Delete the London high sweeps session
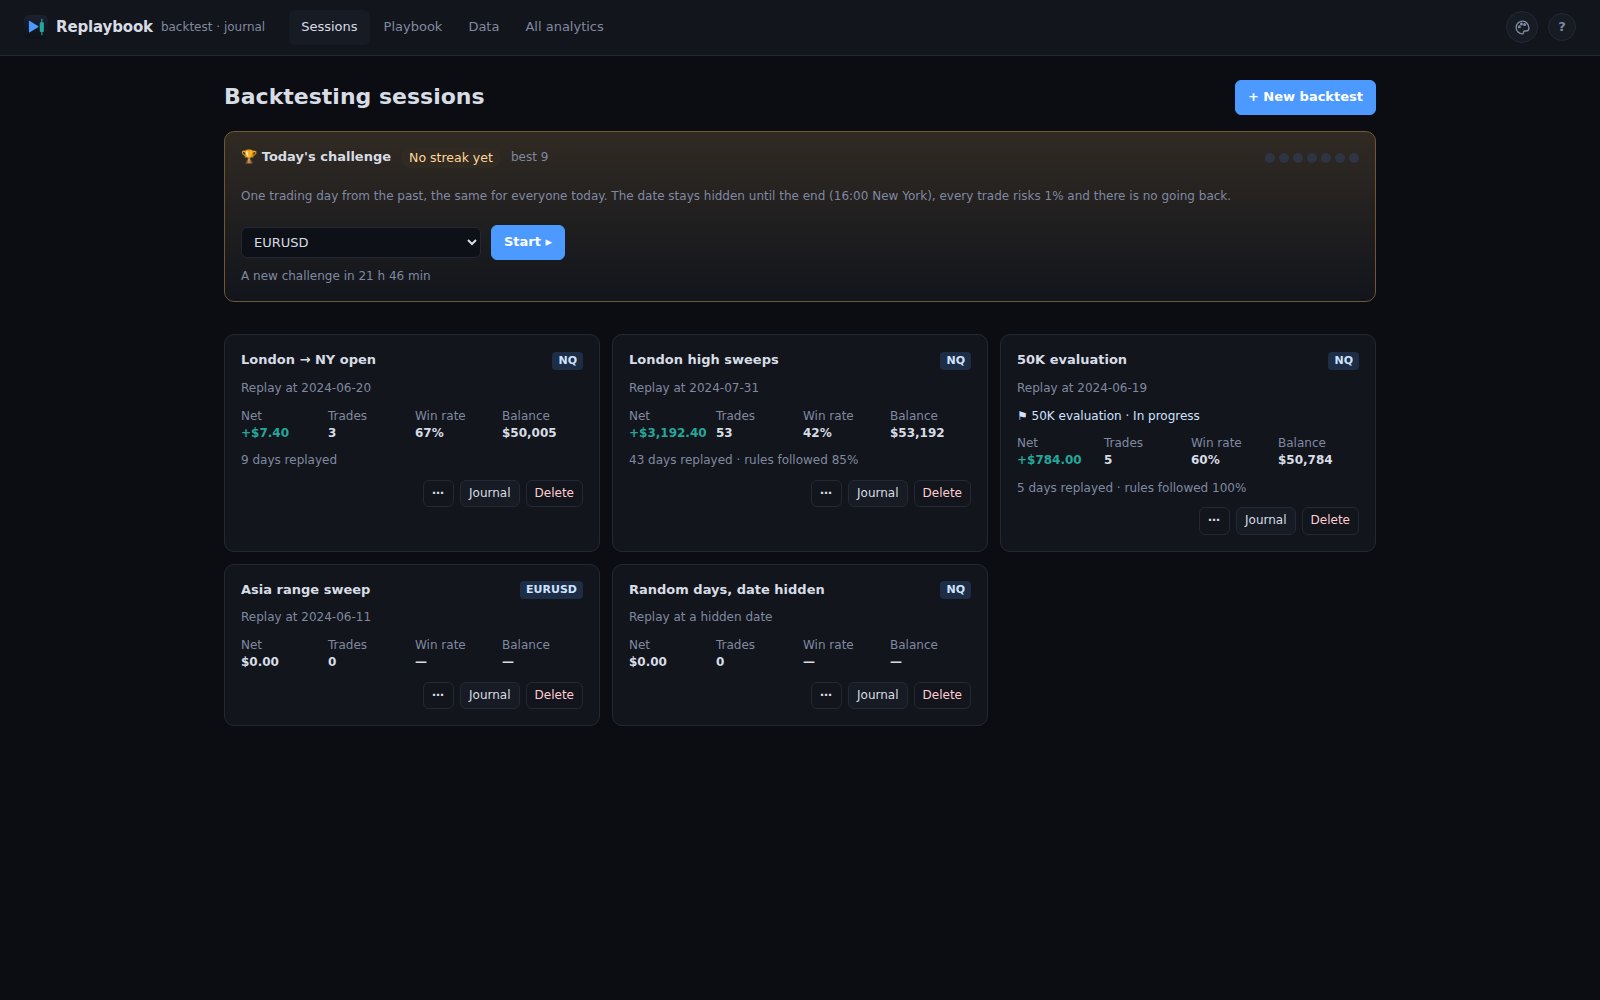 (x=942, y=493)
